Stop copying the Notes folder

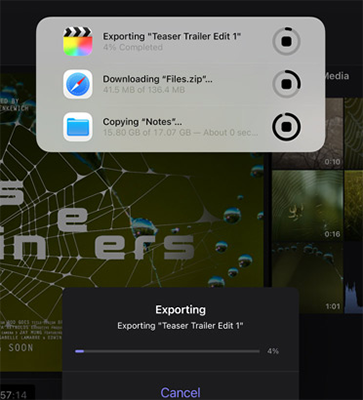[x=287, y=127]
